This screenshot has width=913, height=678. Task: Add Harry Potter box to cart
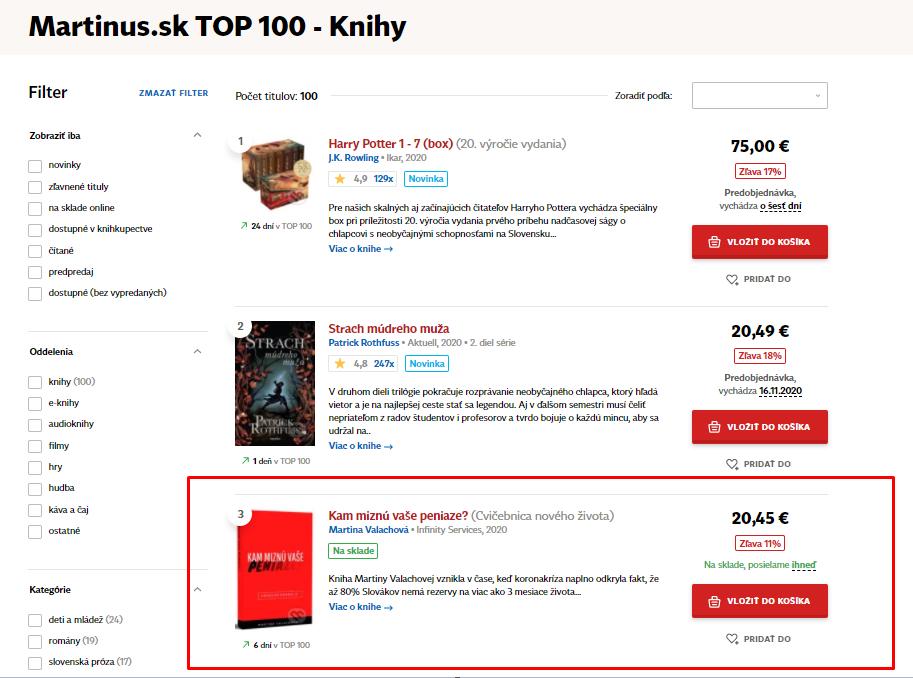[x=760, y=242]
